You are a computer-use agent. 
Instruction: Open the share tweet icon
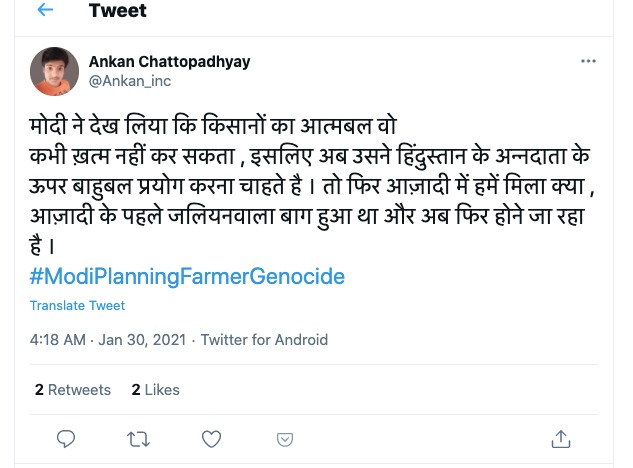[x=561, y=438]
